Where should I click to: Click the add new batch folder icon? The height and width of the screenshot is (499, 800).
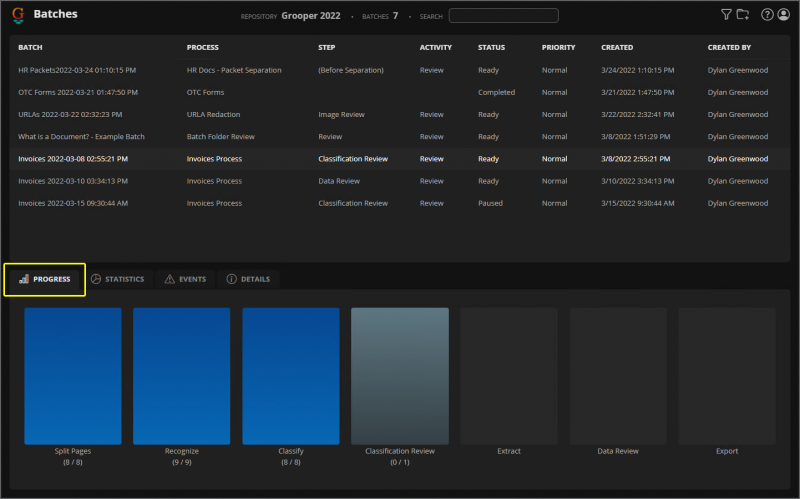(742, 15)
